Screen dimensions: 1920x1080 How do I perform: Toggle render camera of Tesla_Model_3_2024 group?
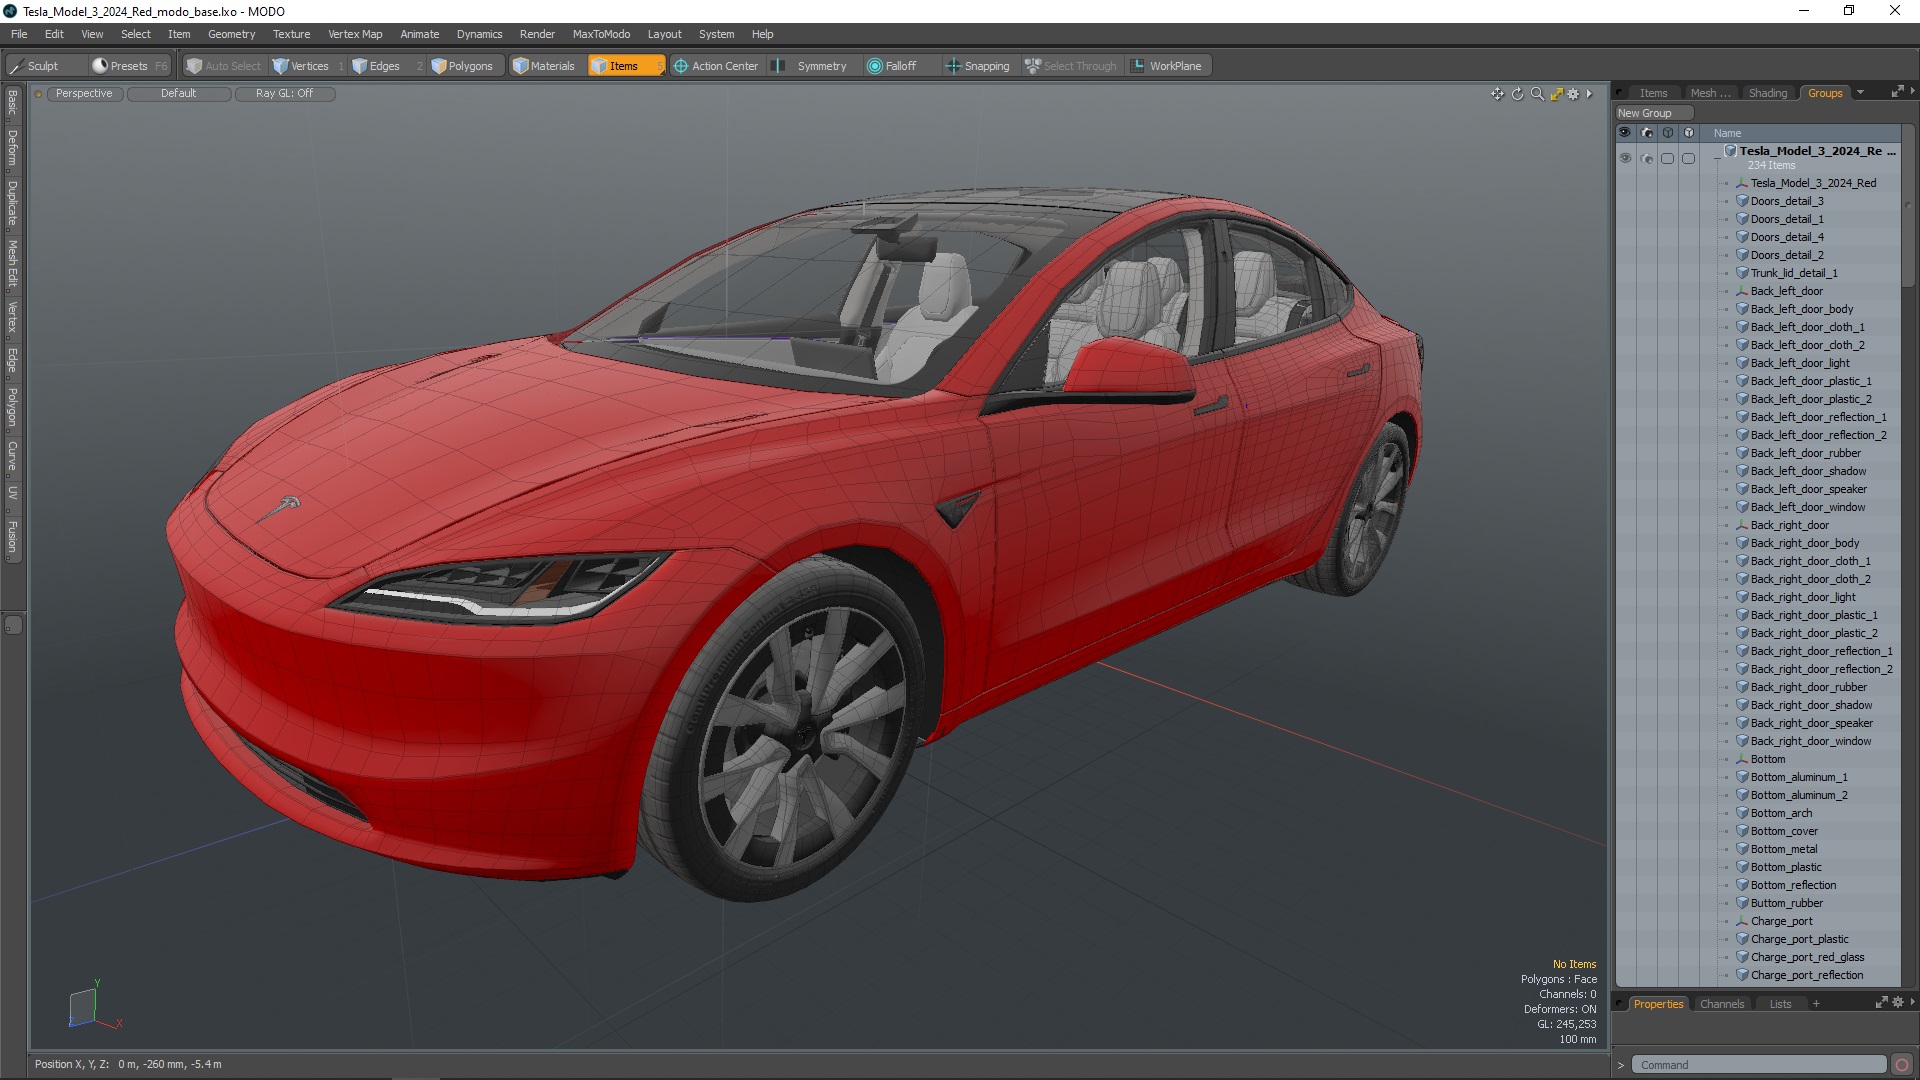click(1647, 158)
